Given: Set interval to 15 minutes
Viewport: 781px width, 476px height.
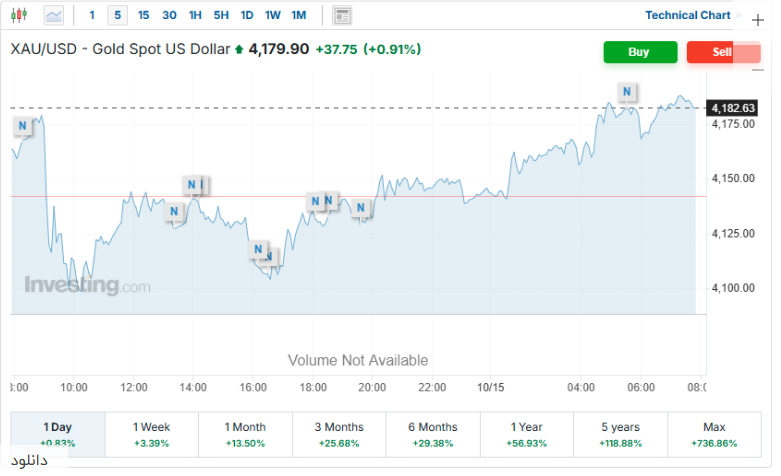Looking at the screenshot, I should [144, 15].
